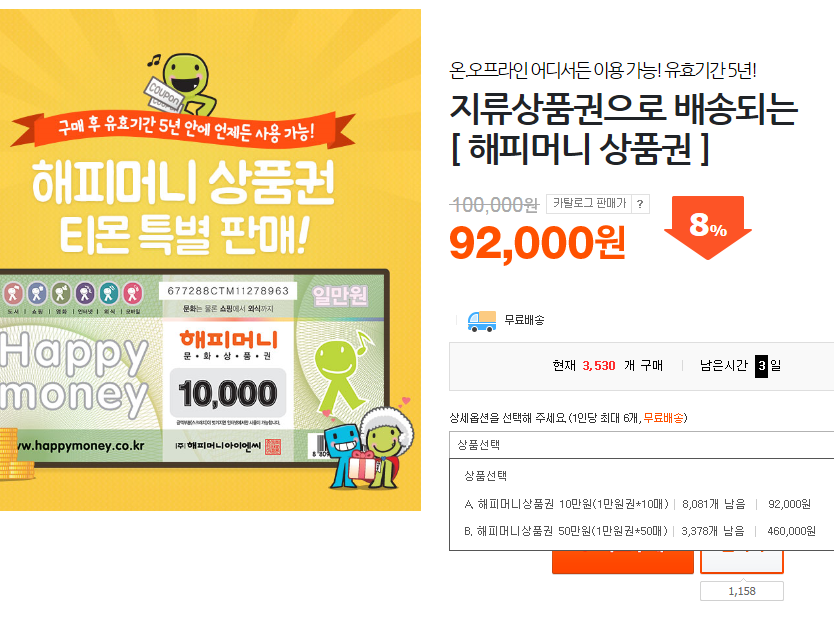Click the question mark help icon
This screenshot has width=834, height=619.
pyautogui.click(x=640, y=204)
